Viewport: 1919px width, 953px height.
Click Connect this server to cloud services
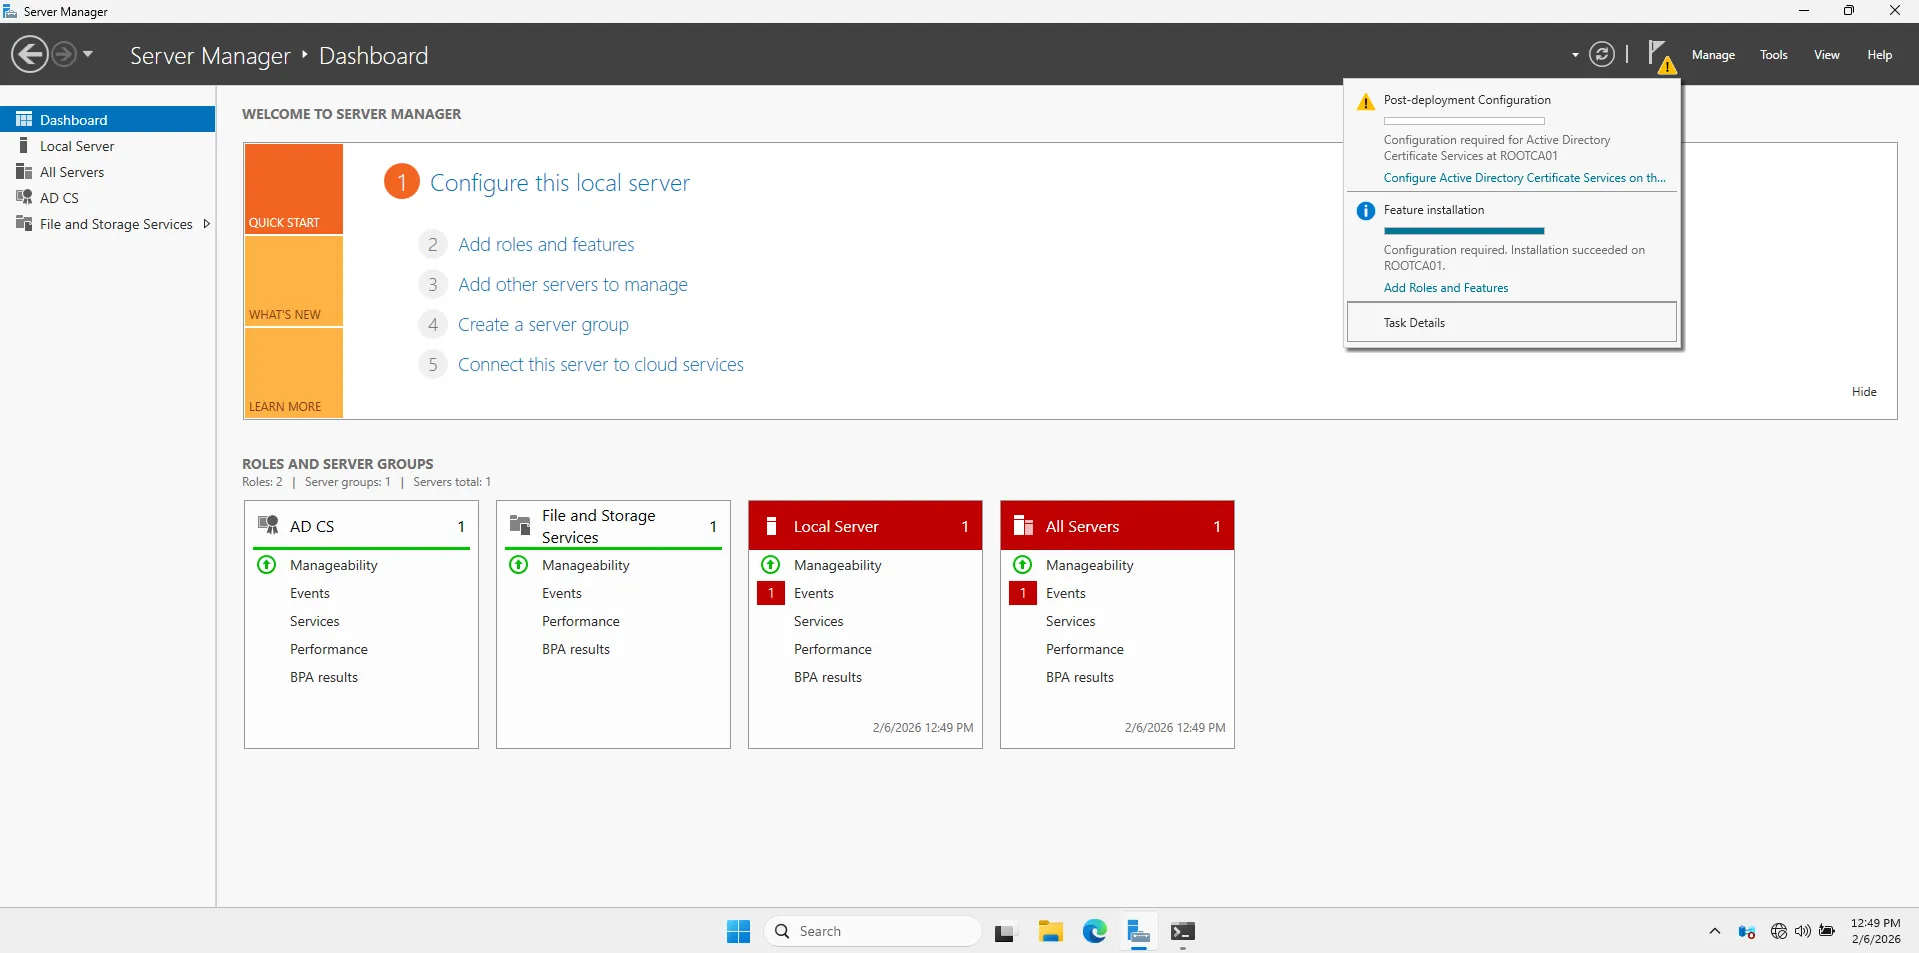point(601,365)
